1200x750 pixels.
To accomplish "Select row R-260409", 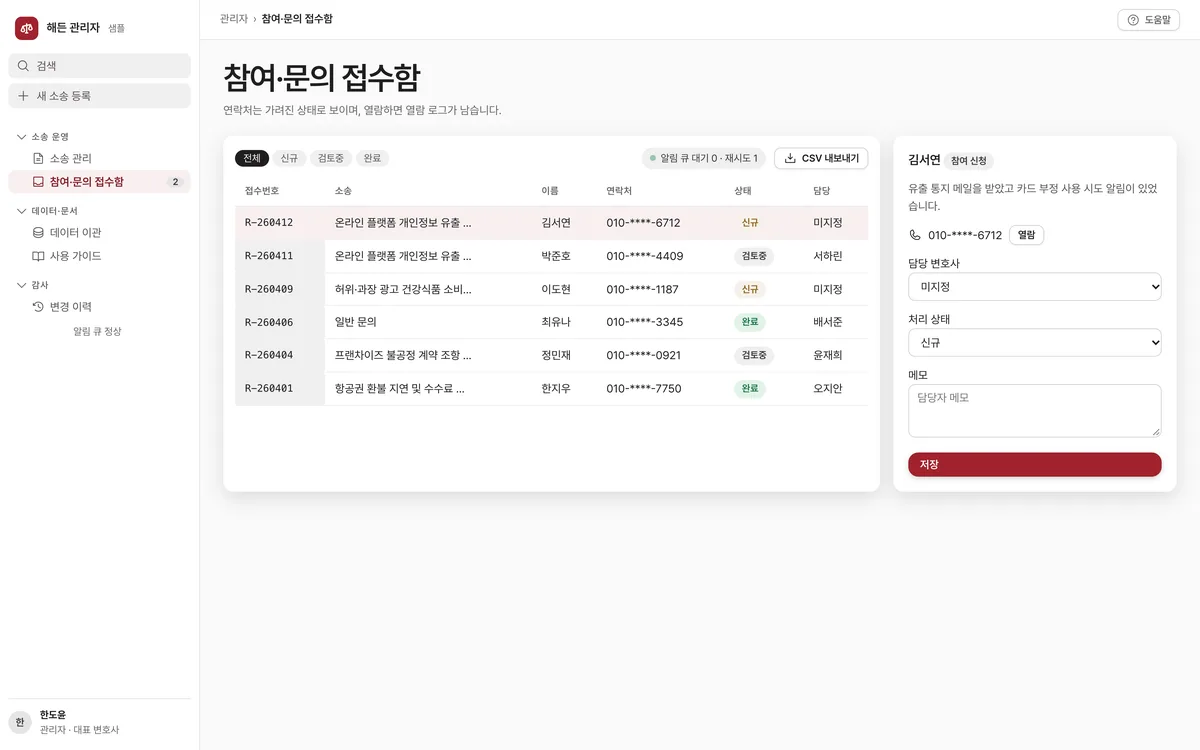I will (x=551, y=289).
